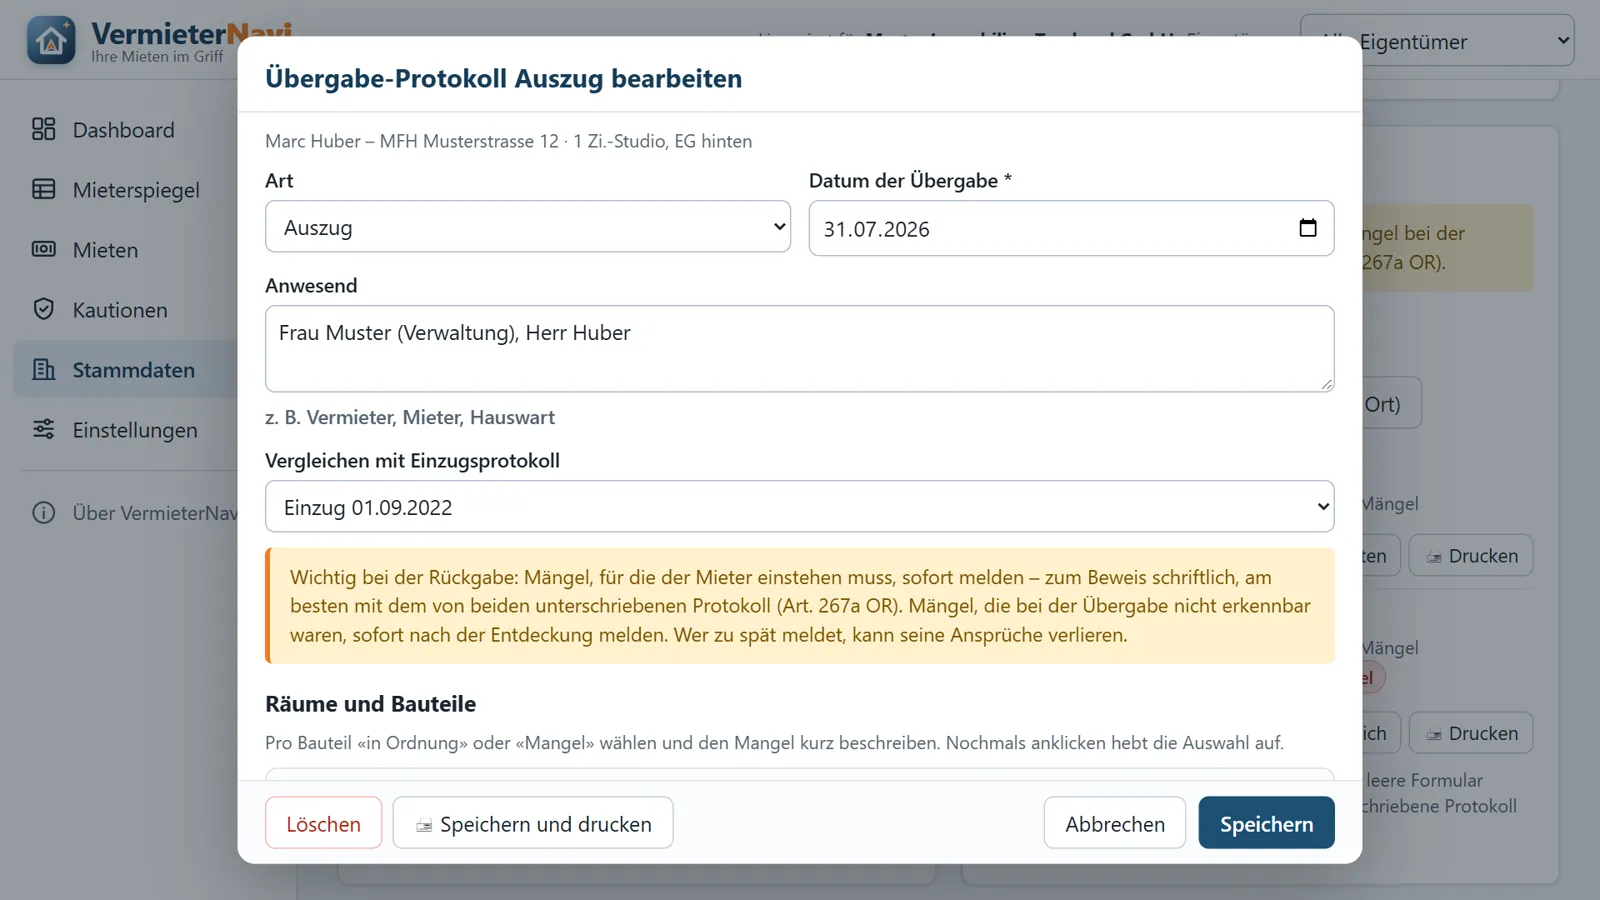Click the yellow 'Wichtig bei der Rückgabe' notice

[800, 606]
